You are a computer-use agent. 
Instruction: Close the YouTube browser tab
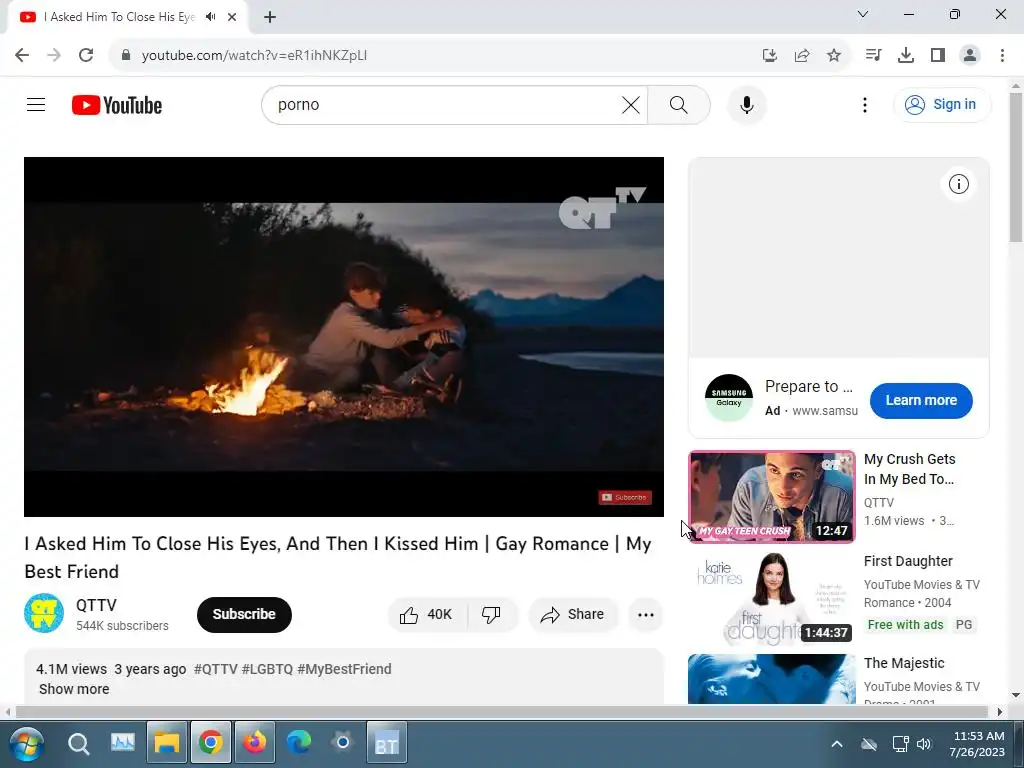(x=232, y=17)
